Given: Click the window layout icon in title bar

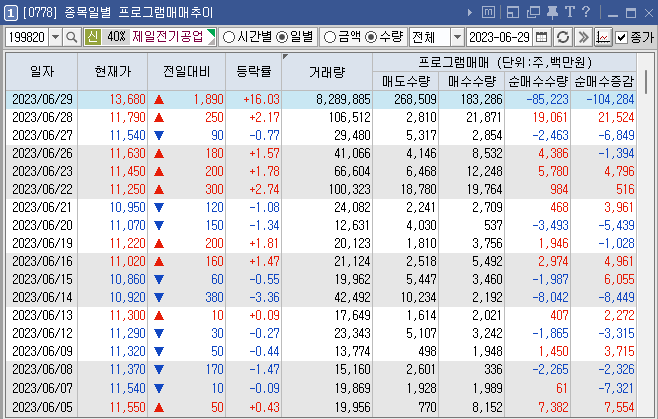Looking at the screenshot, I should (x=512, y=13).
